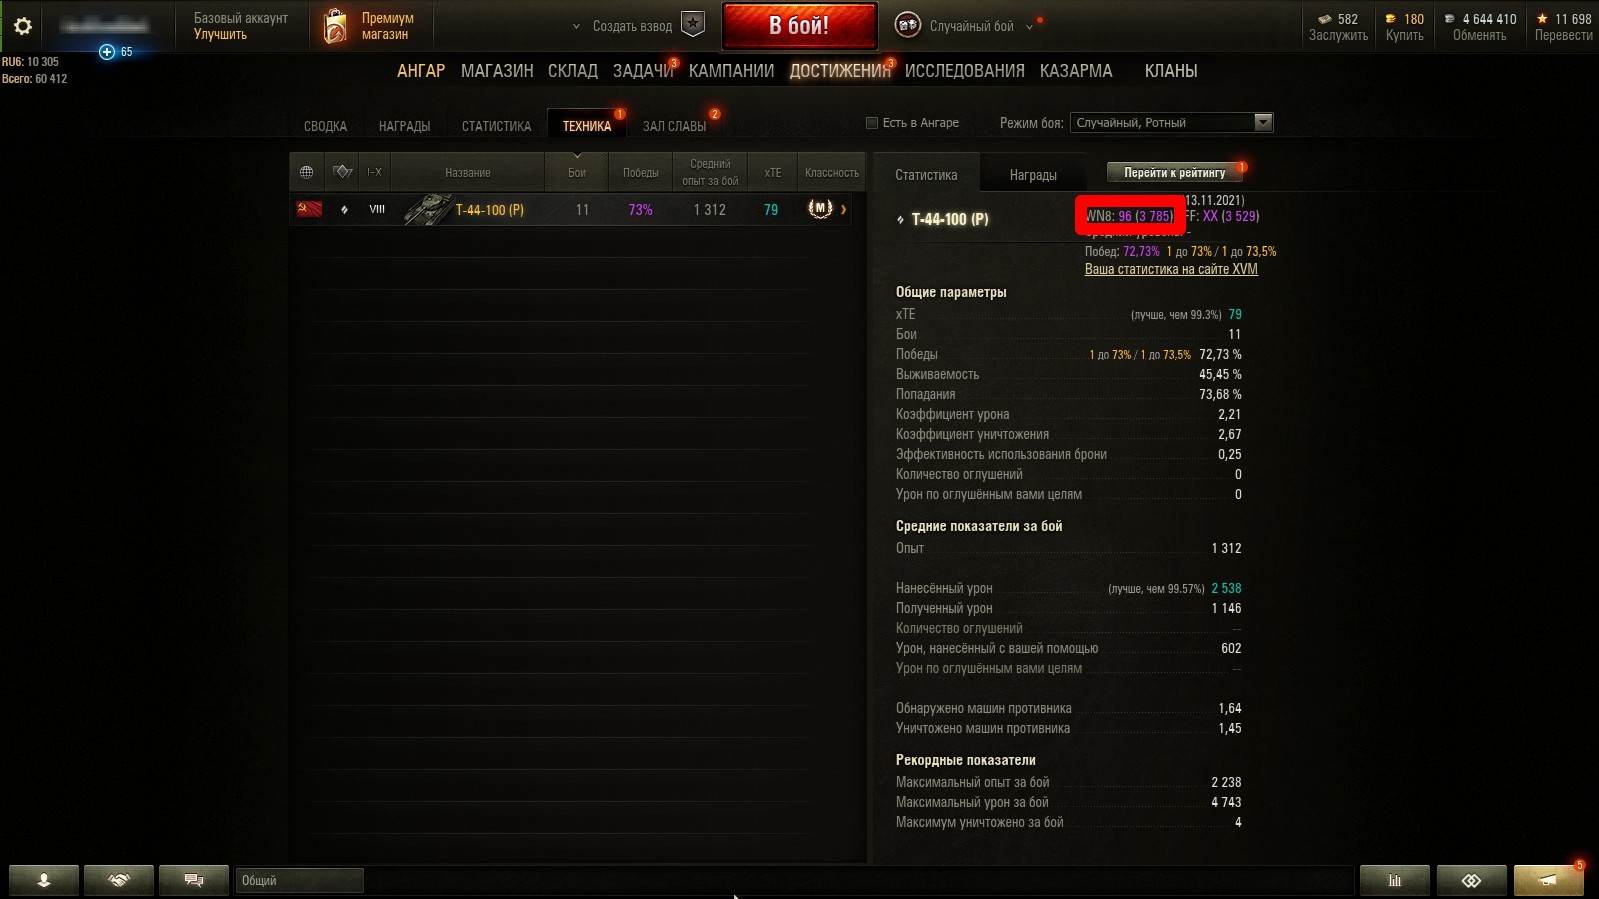
Task: Open Ваша статистика на сайте XVM link
Action: (1171, 269)
